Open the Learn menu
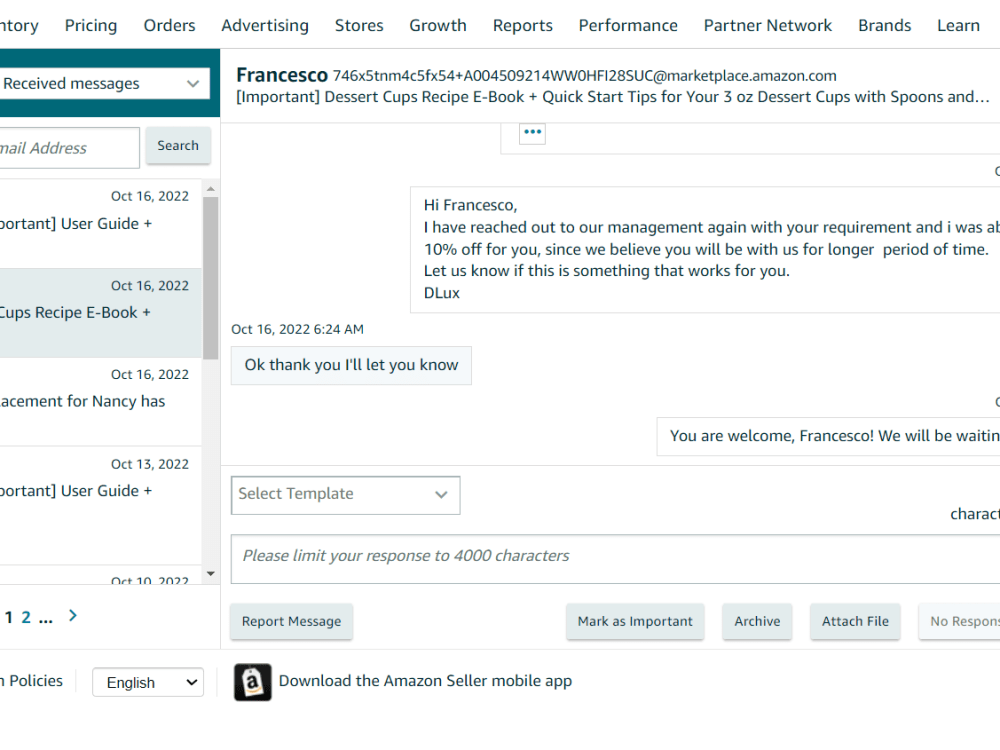 click(x=958, y=26)
